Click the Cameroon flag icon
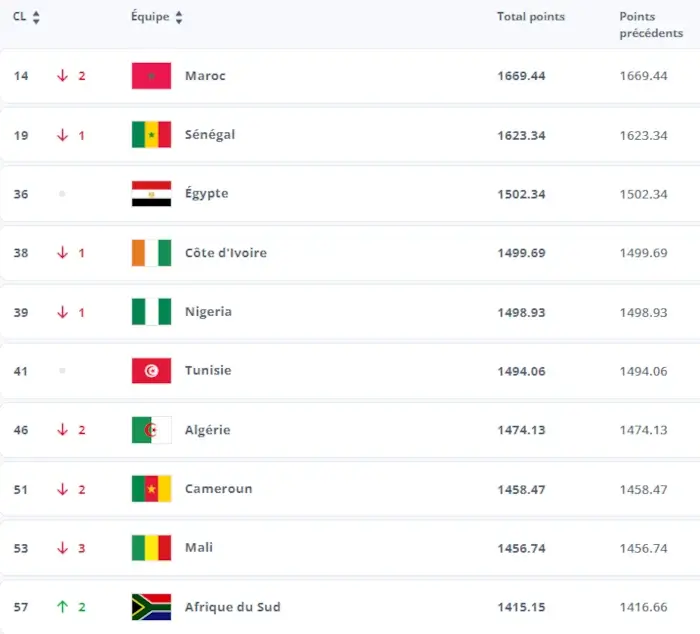Image resolution: width=700 pixels, height=634 pixels. [151, 489]
